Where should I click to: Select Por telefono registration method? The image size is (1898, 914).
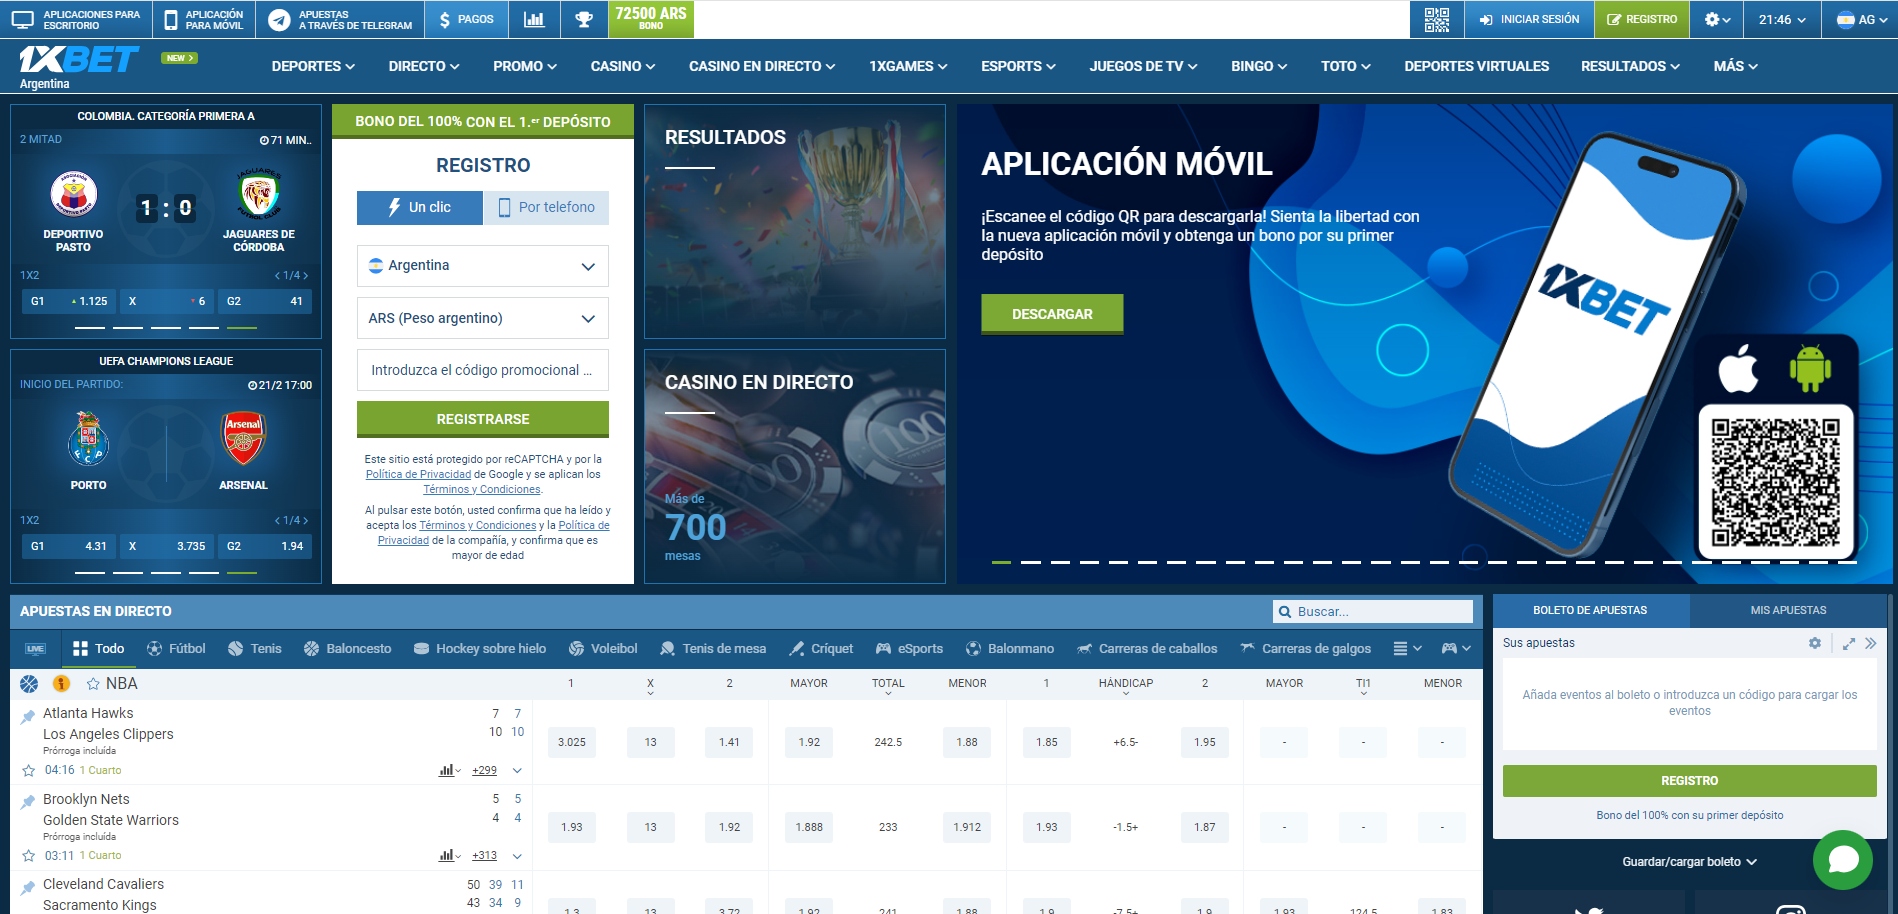tap(546, 208)
